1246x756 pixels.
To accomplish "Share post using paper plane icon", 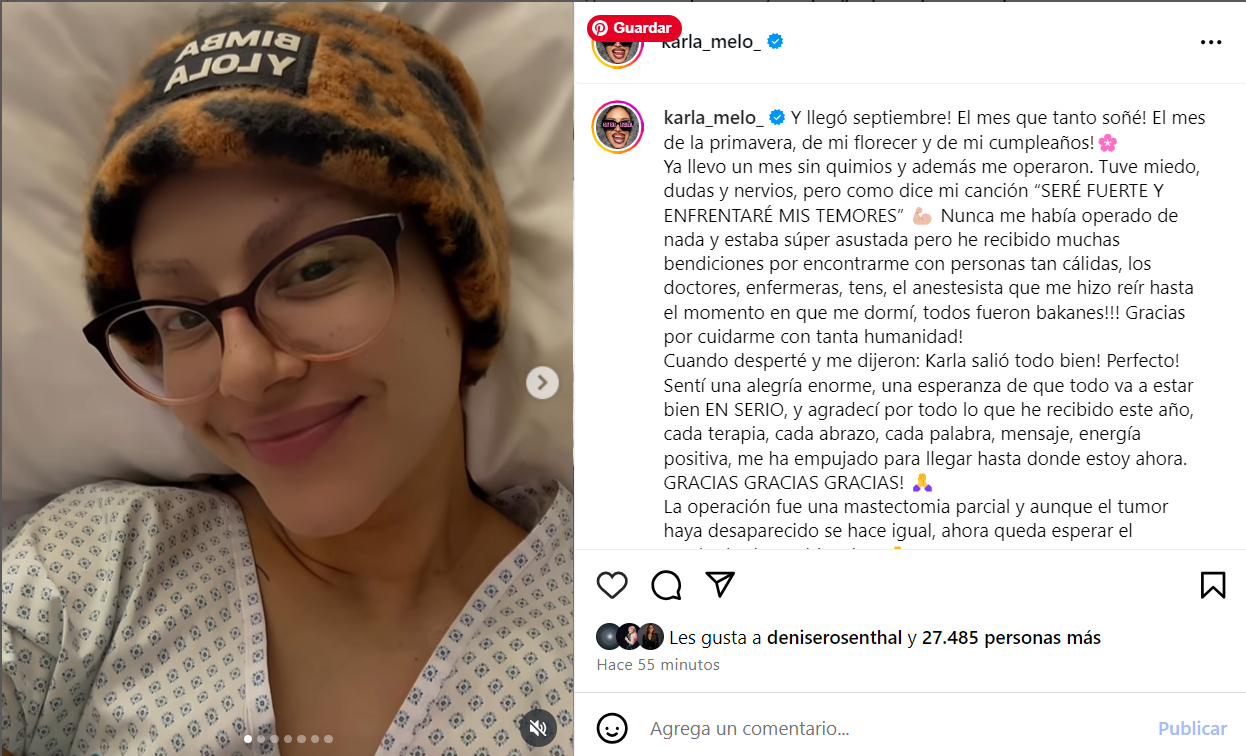I will point(720,585).
